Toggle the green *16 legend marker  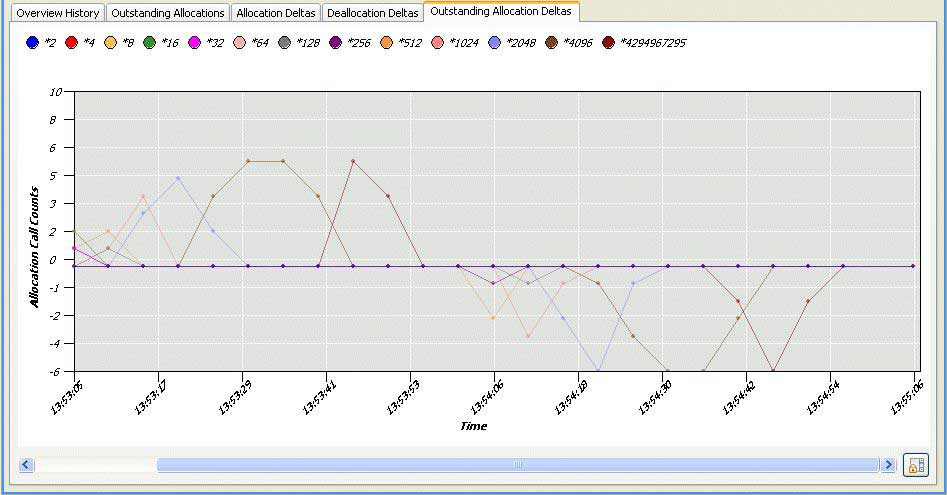coord(149,43)
